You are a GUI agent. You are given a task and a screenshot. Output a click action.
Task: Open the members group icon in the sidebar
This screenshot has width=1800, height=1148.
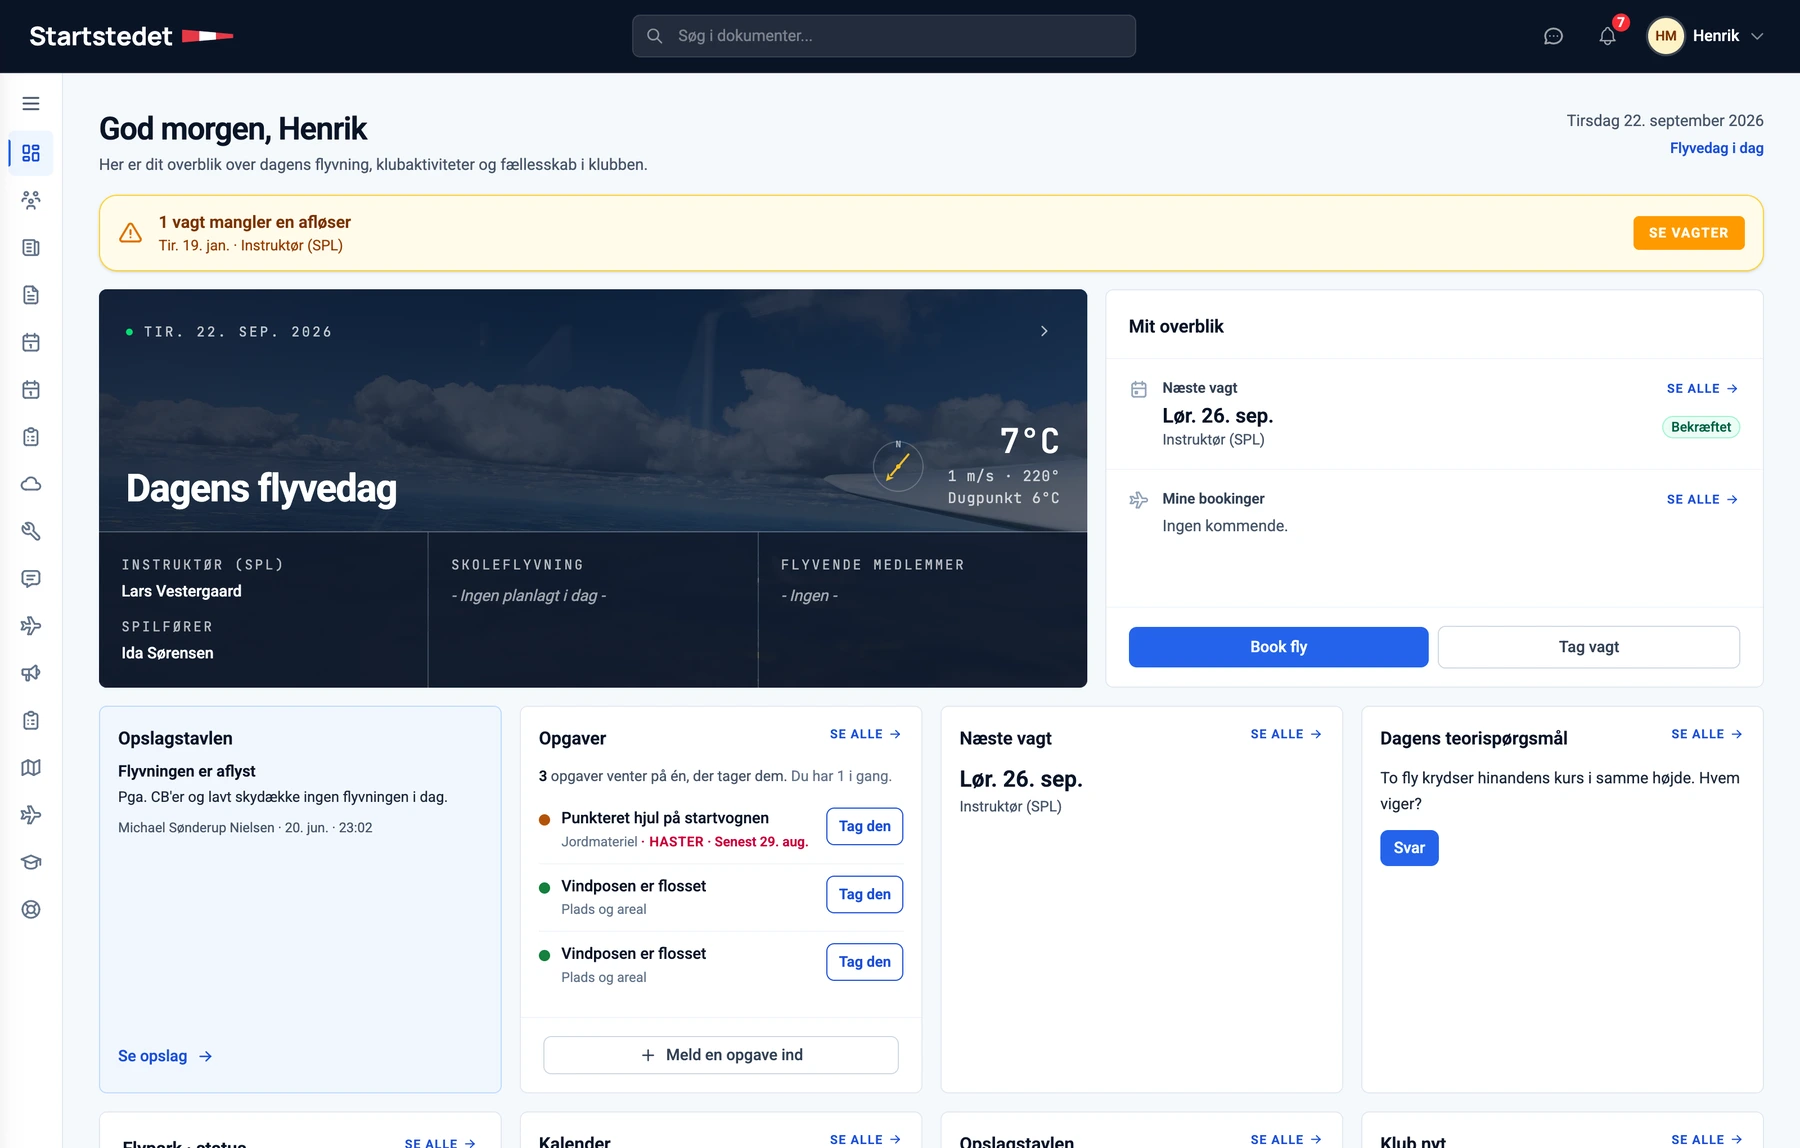click(x=31, y=200)
